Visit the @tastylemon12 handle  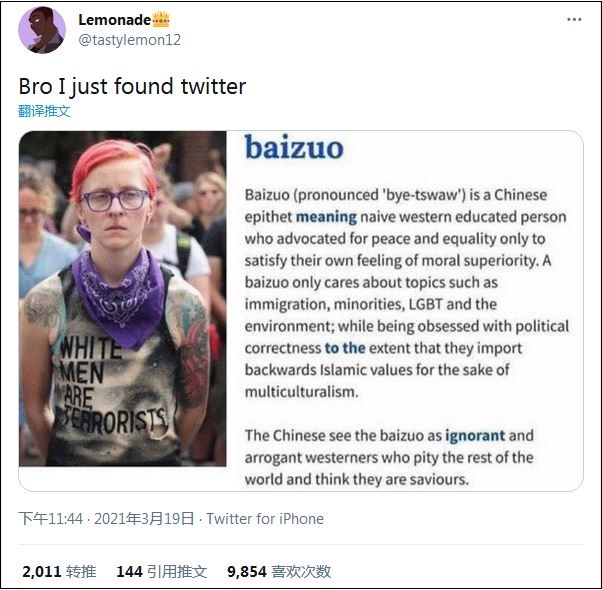(x=129, y=40)
